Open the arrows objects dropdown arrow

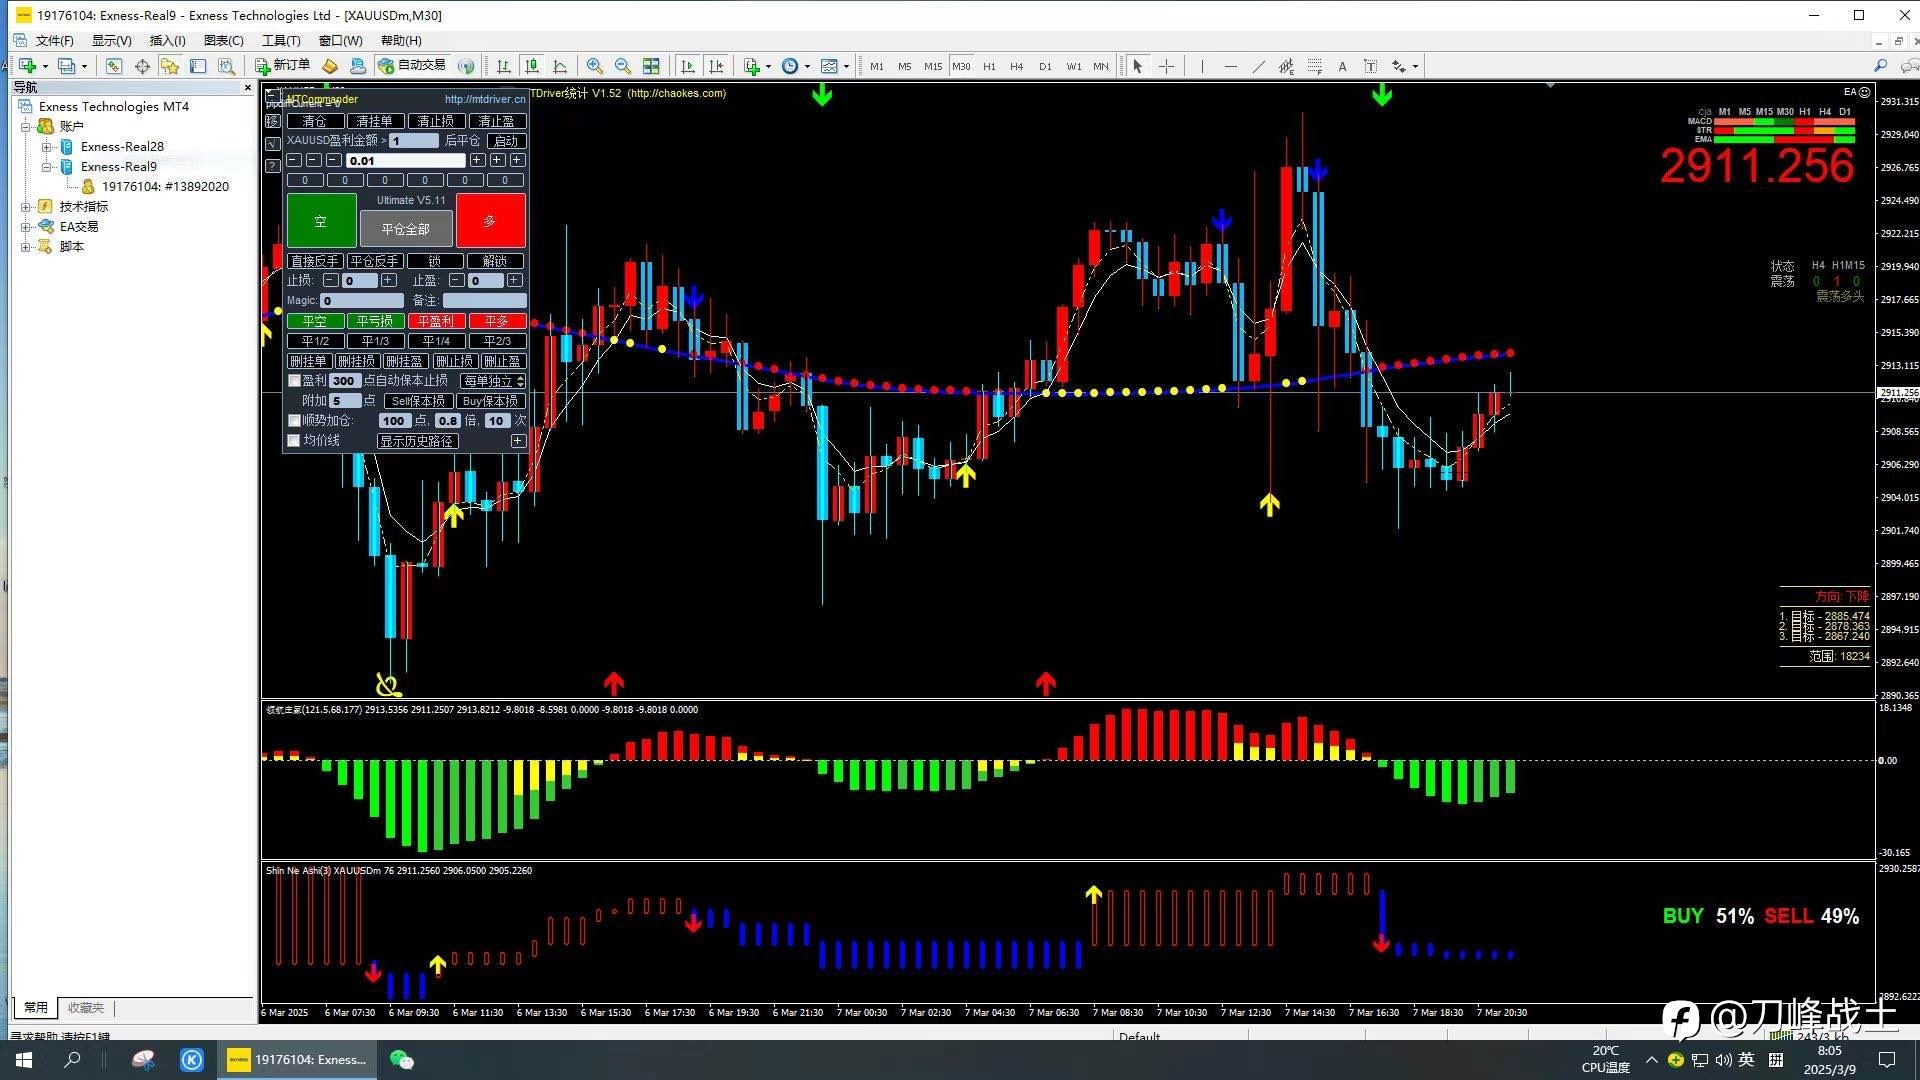[1415, 67]
